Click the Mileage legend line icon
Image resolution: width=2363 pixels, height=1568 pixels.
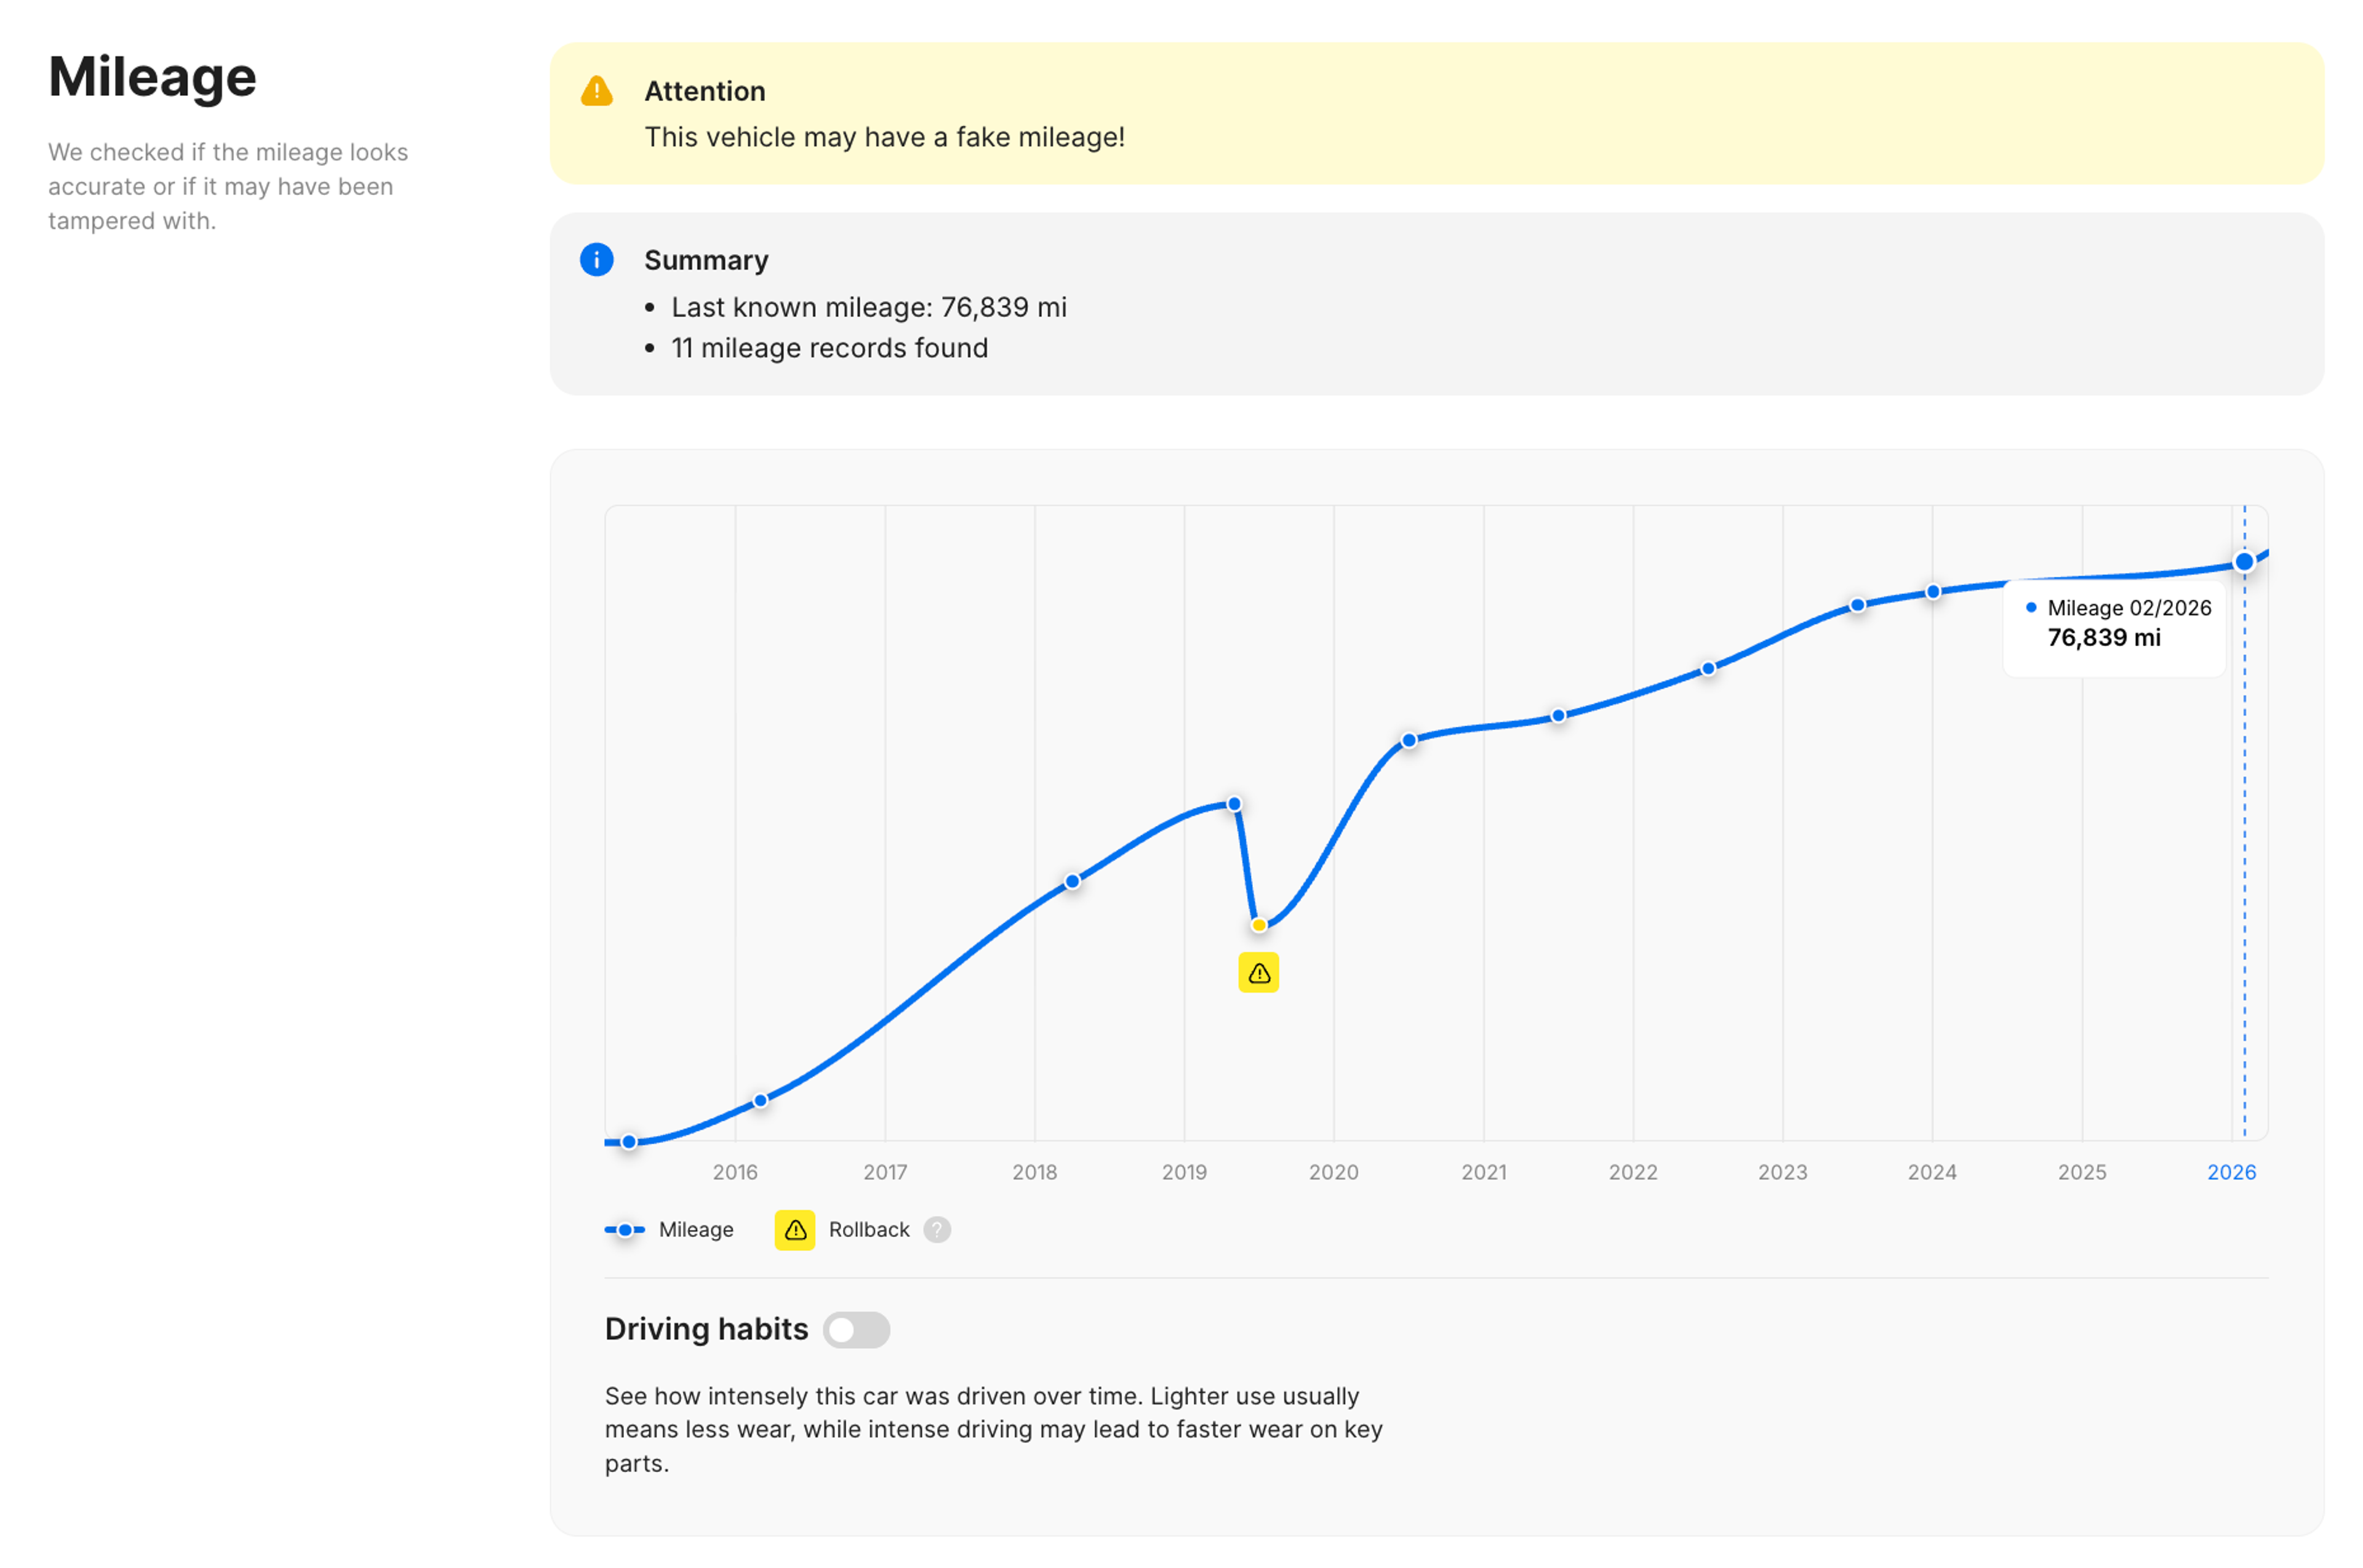[x=623, y=1230]
